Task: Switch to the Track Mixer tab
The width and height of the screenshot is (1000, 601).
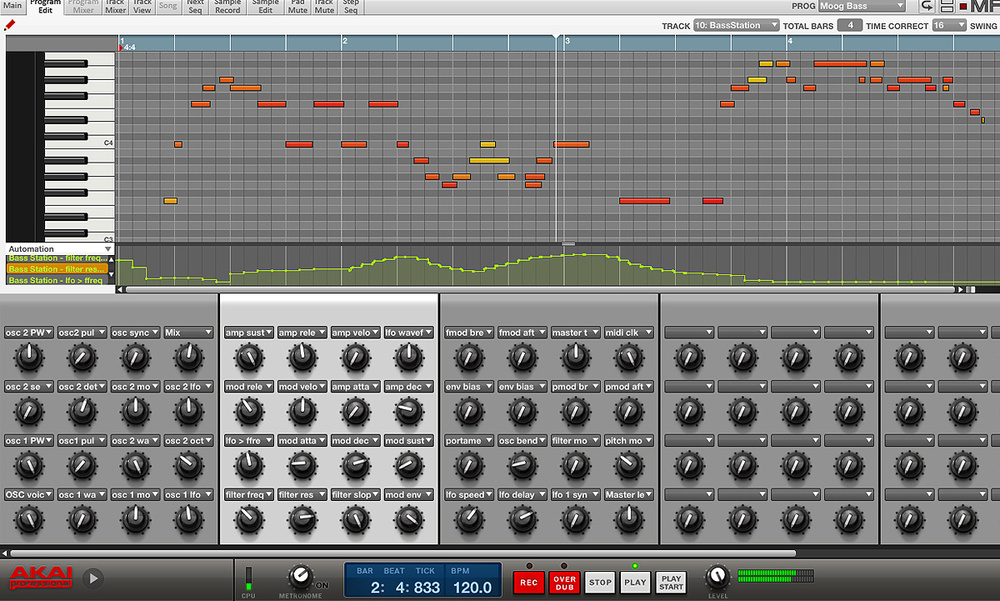Action: click(115, 6)
